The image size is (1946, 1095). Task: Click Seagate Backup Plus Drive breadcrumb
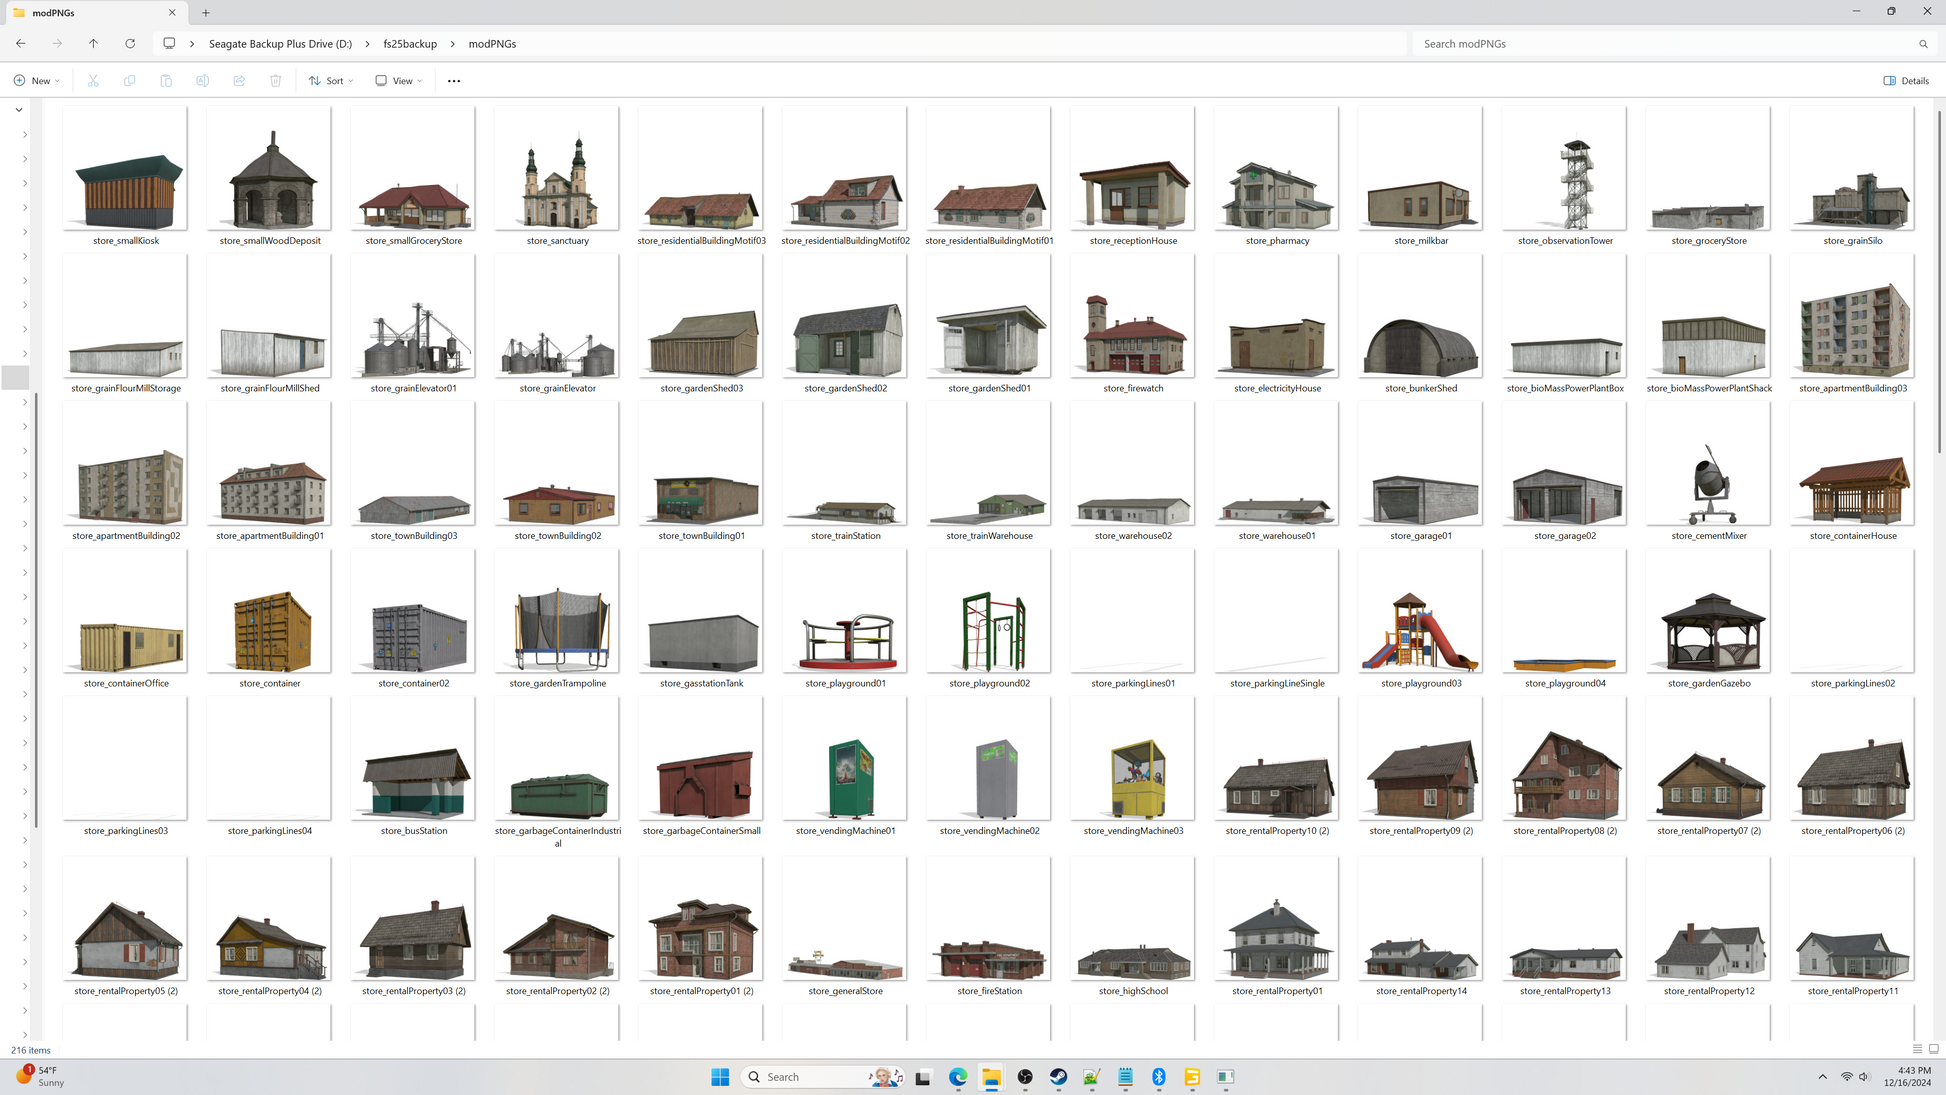[x=280, y=44]
